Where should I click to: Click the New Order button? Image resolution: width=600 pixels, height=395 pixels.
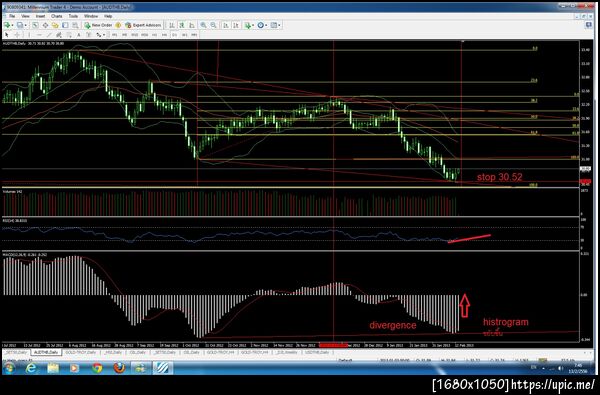pyautogui.click(x=98, y=25)
